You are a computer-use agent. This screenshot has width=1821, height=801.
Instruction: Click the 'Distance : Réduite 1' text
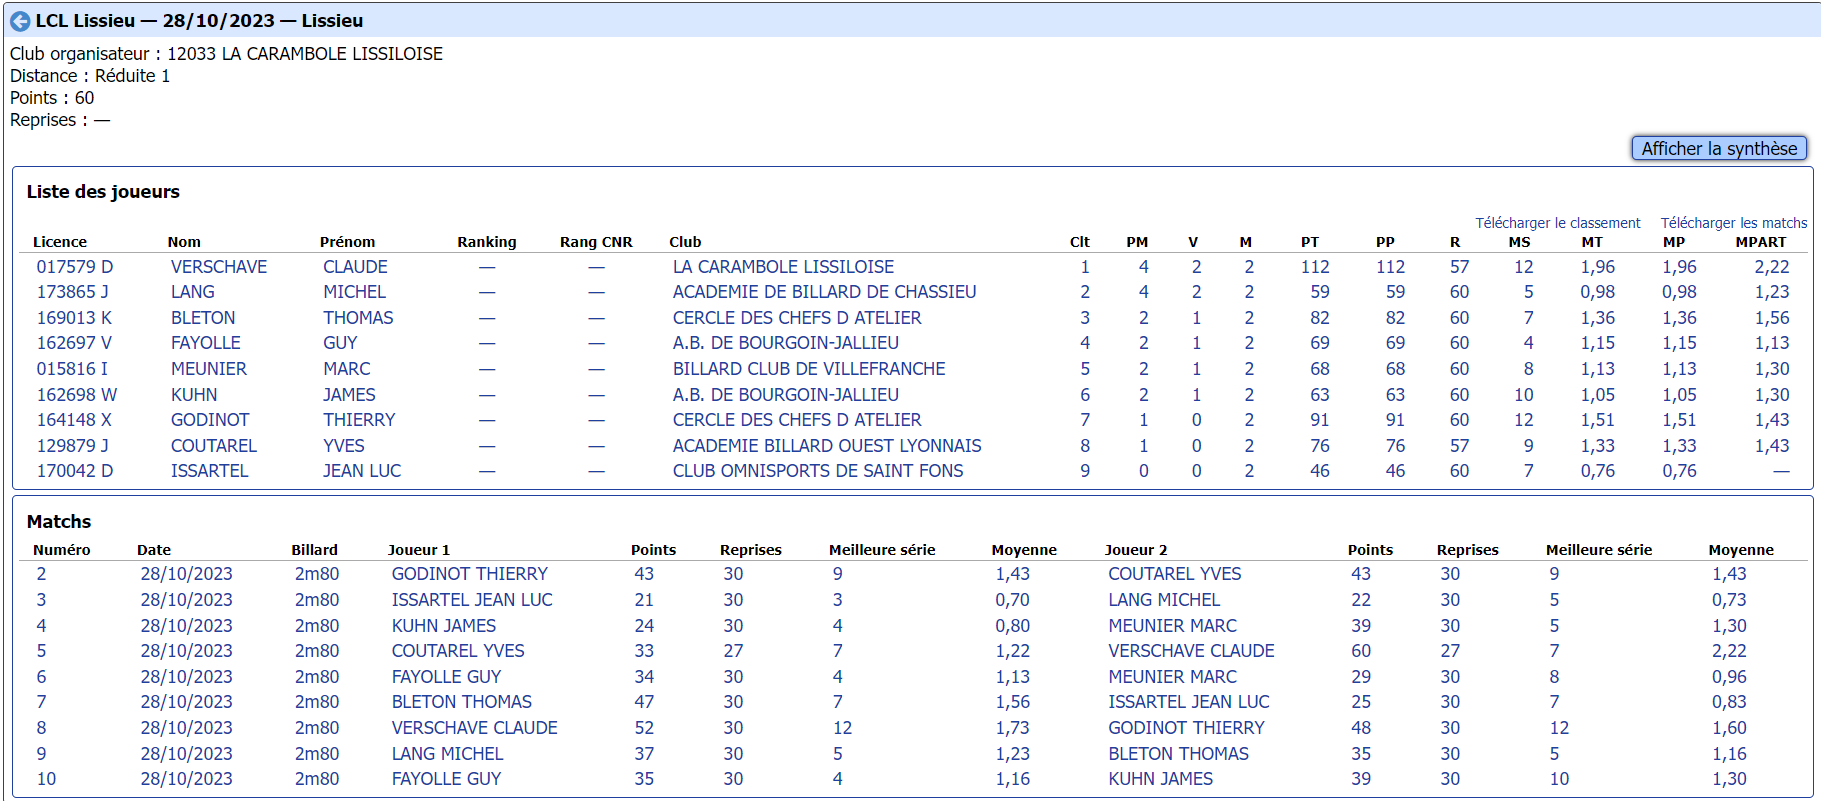(90, 76)
